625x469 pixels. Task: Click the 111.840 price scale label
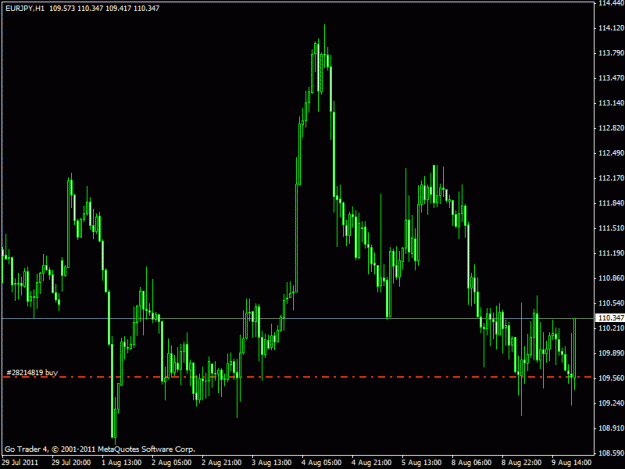611,203
